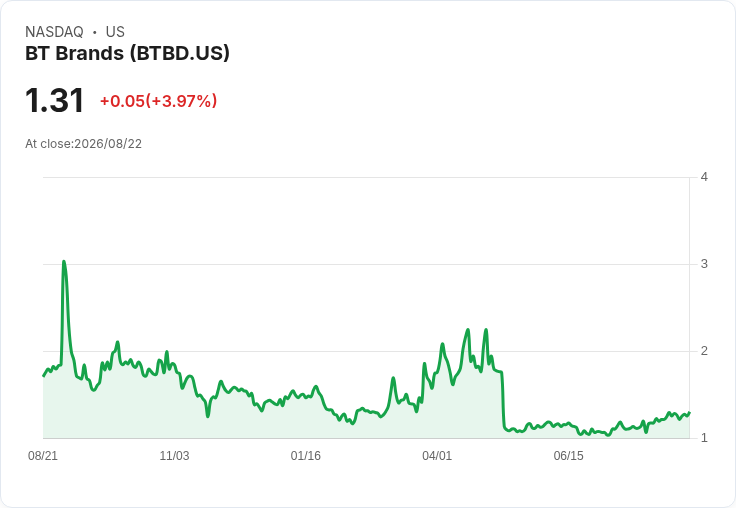Click the 04/01 date axis label
This screenshot has width=736, height=508.
[437, 456]
